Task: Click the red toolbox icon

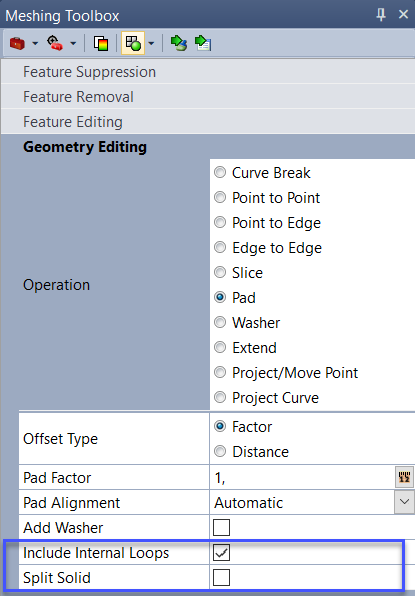Action: [x=17, y=43]
